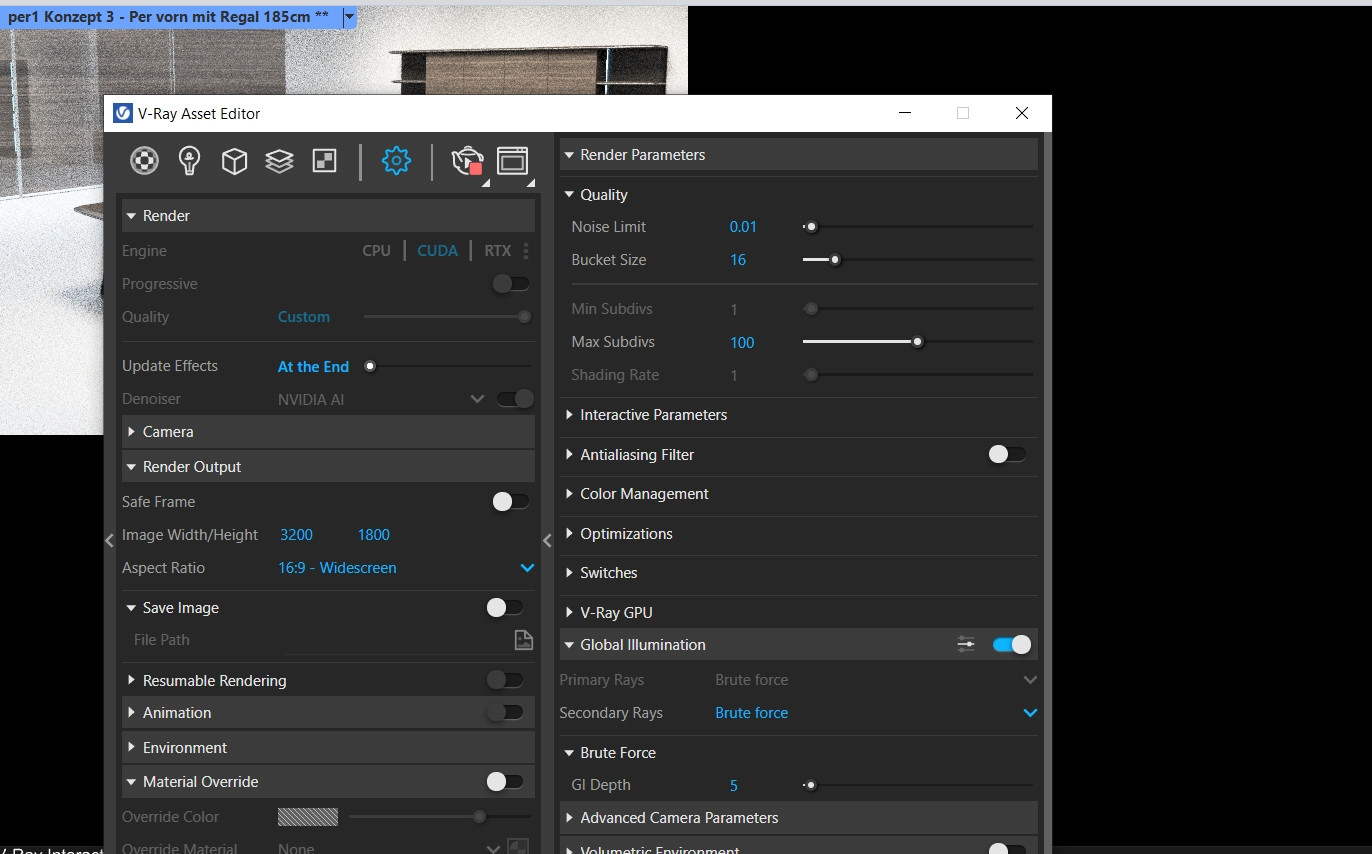
Task: Edit the Max Subdivs 100 value
Action: tap(742, 343)
